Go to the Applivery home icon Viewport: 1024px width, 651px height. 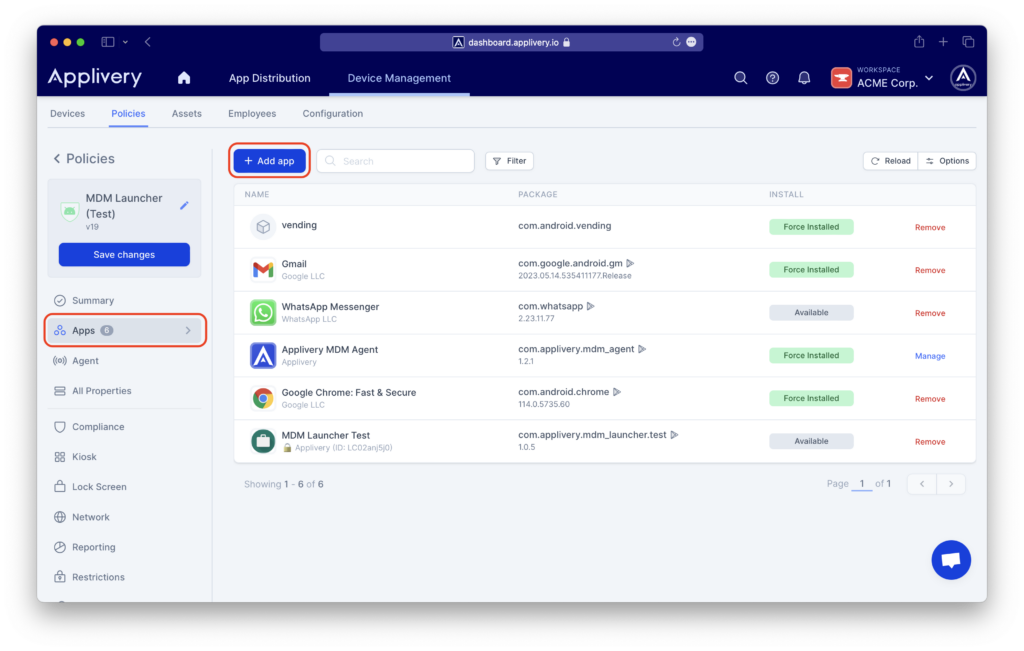point(184,78)
